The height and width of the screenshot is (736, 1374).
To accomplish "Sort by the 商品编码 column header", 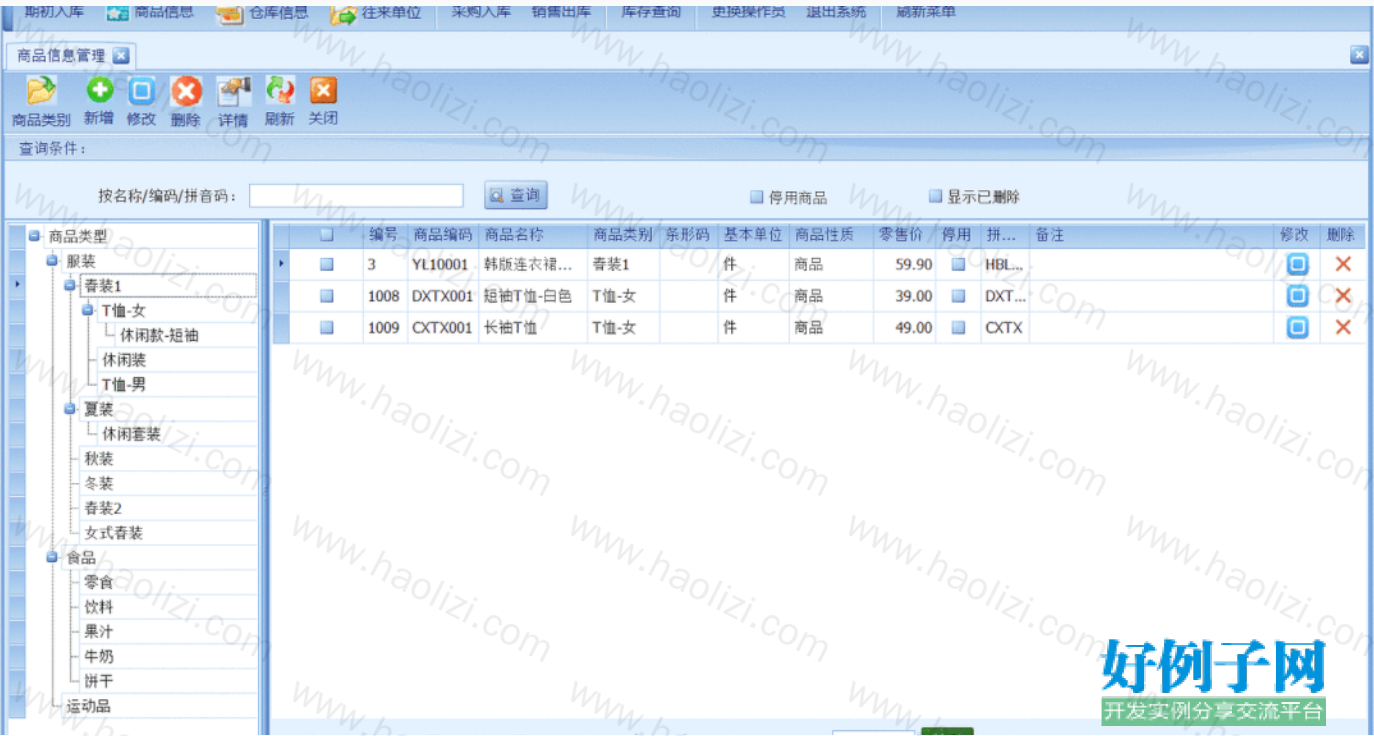I will click(442, 235).
